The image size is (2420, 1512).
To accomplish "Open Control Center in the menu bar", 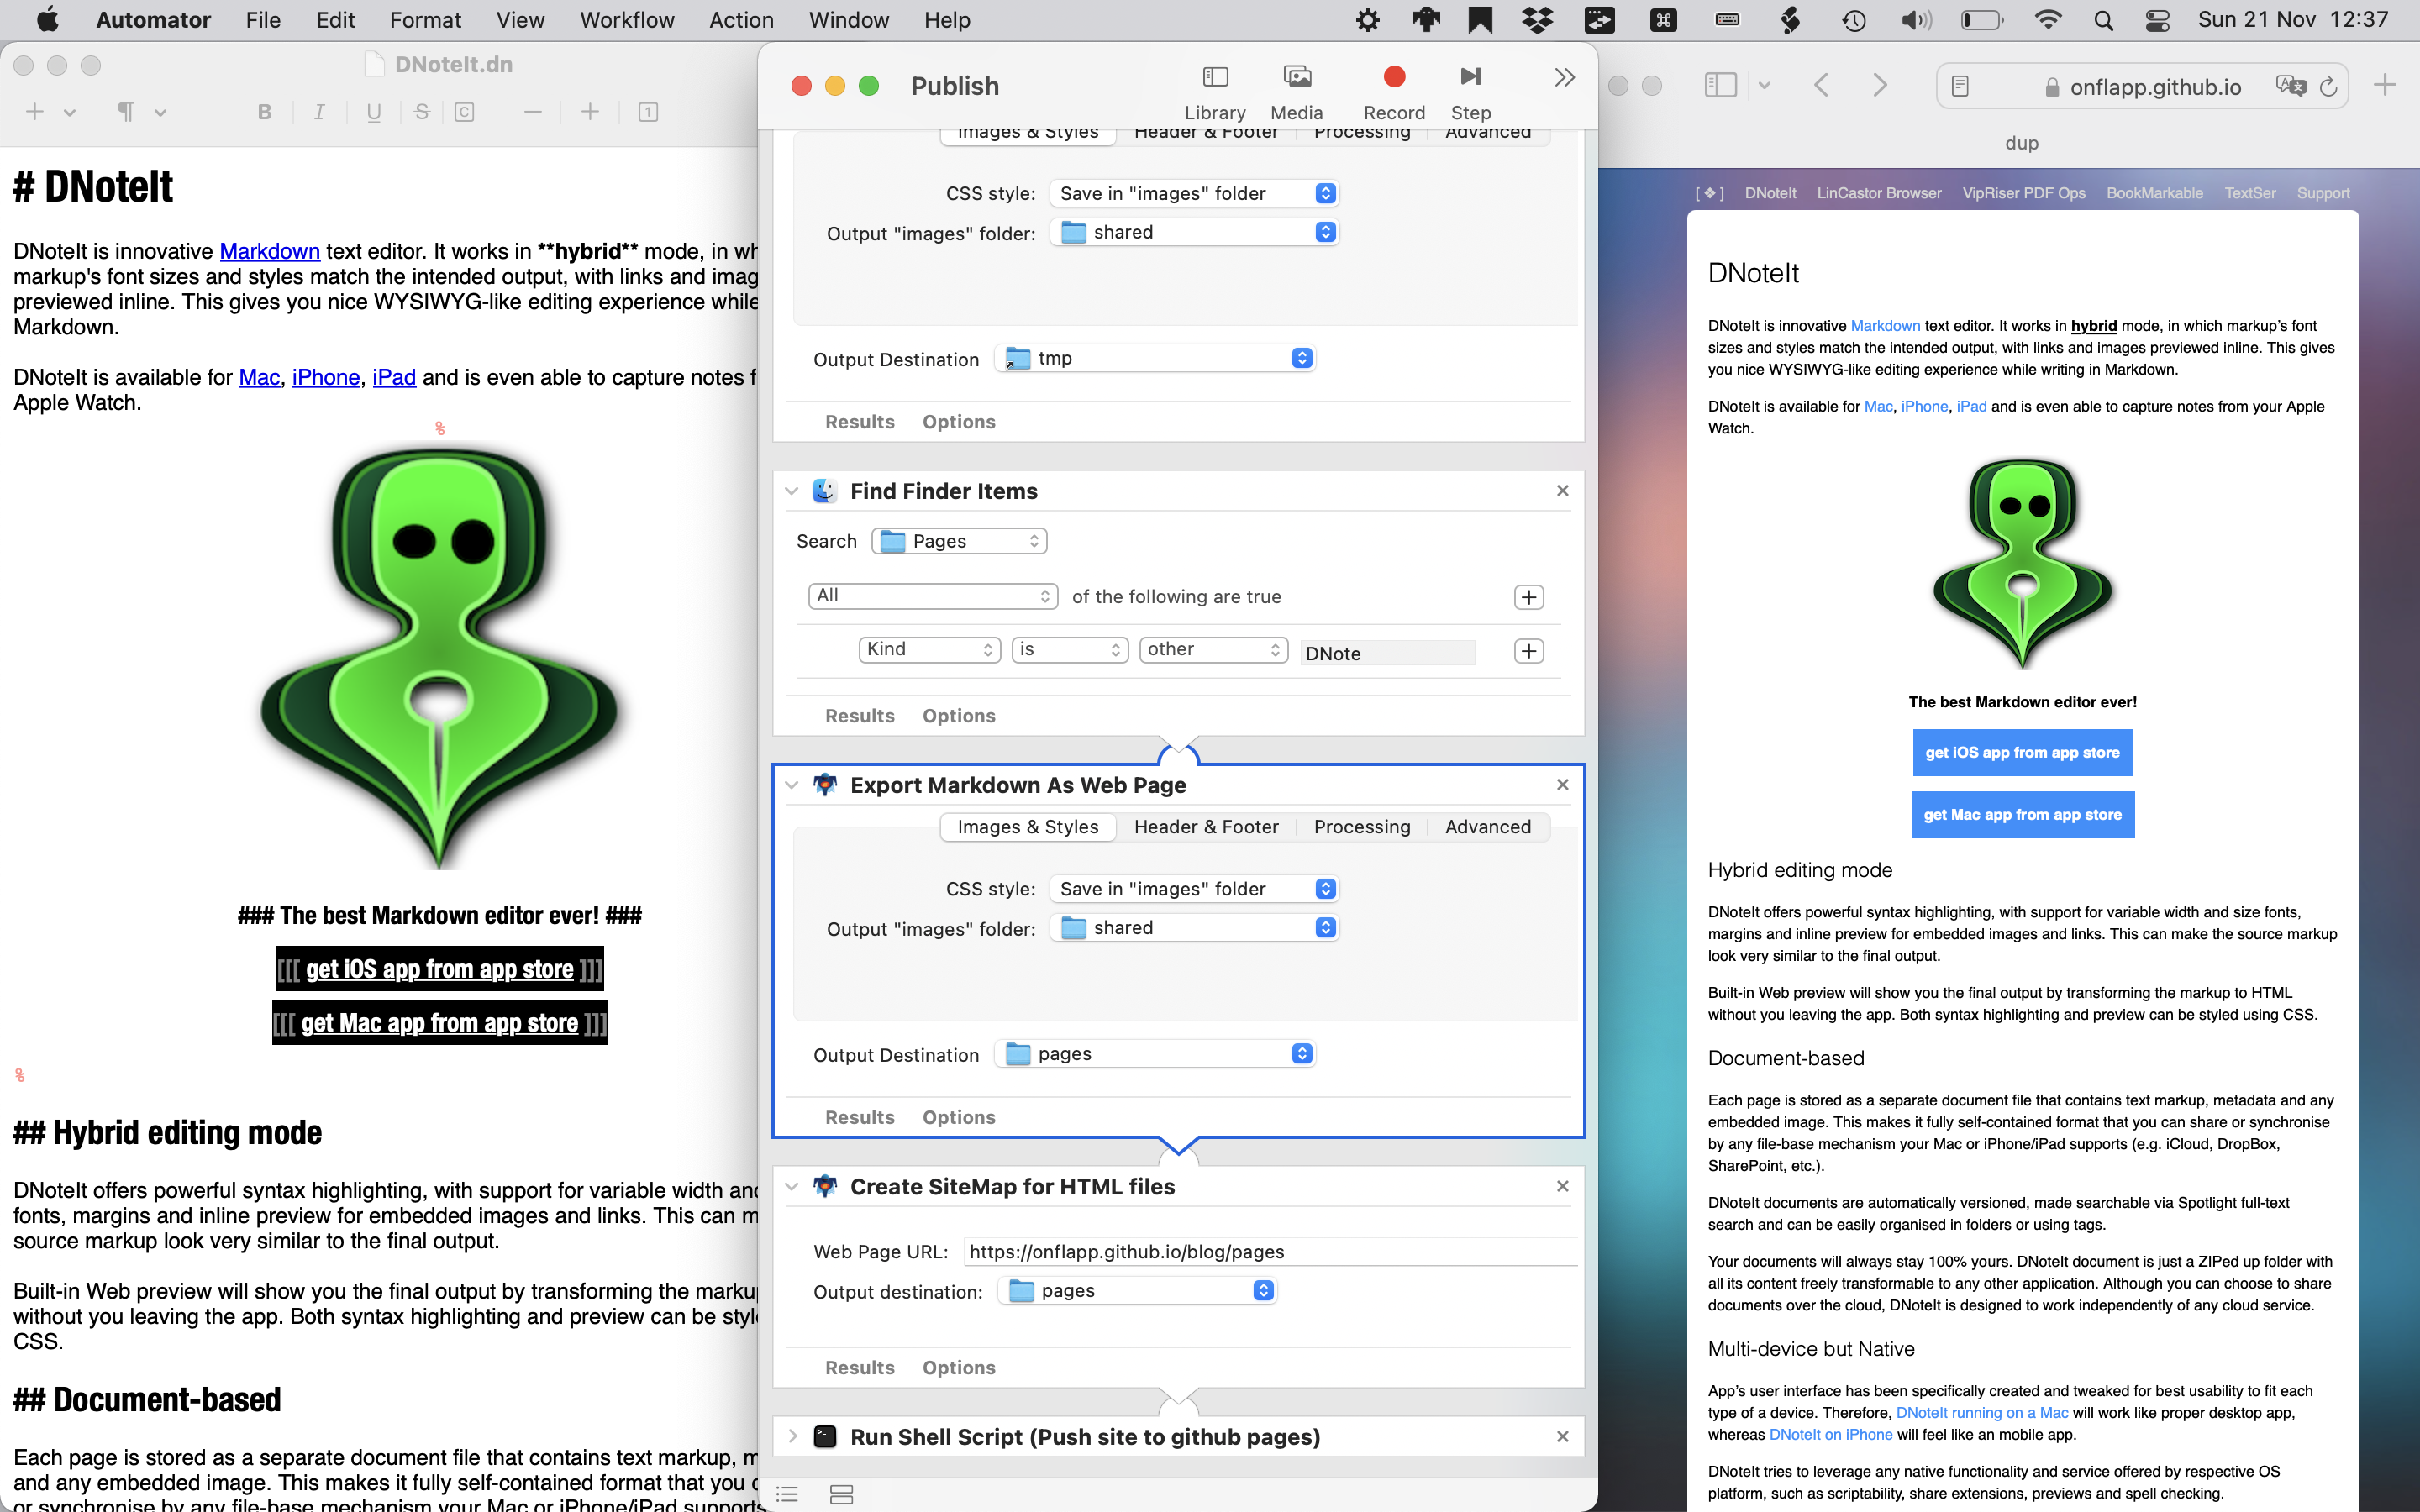I will coord(2157,20).
